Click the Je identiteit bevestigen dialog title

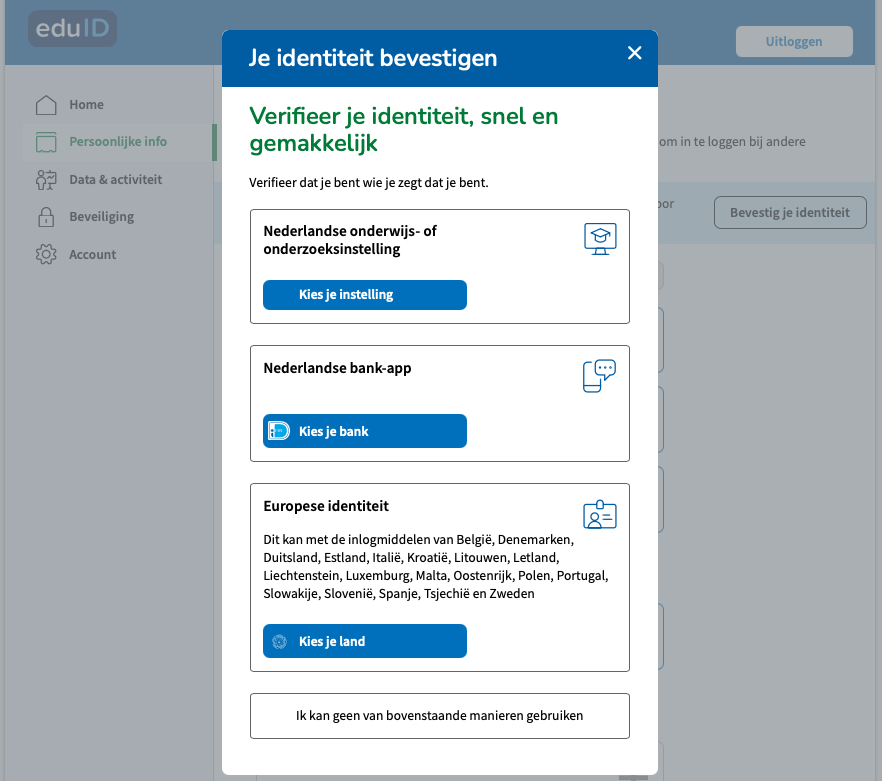click(x=373, y=58)
